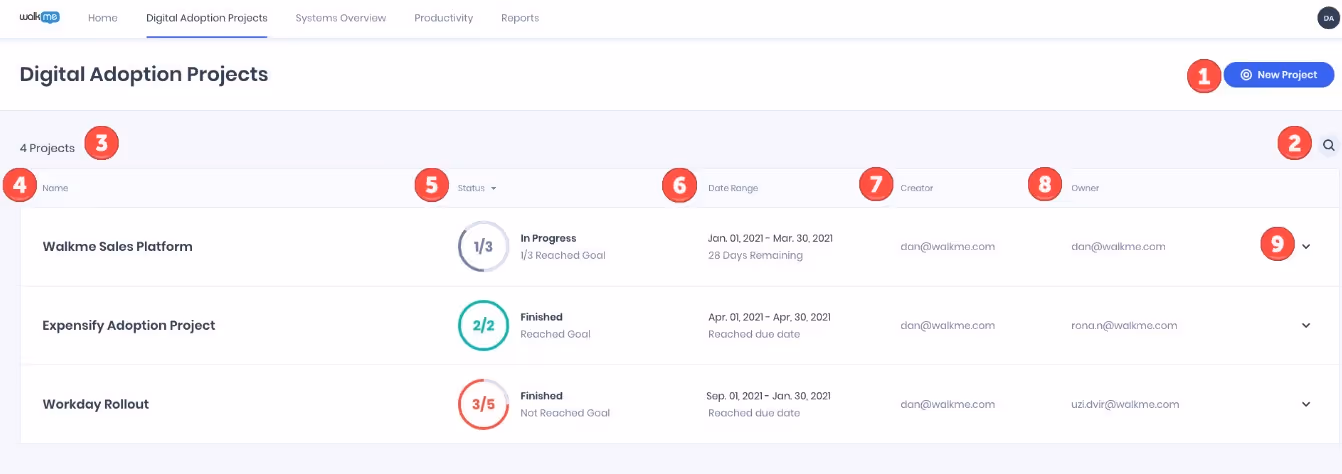Click the 2/2 progress ring for Expensify Adoption Project
1342x474 pixels.
click(483, 325)
